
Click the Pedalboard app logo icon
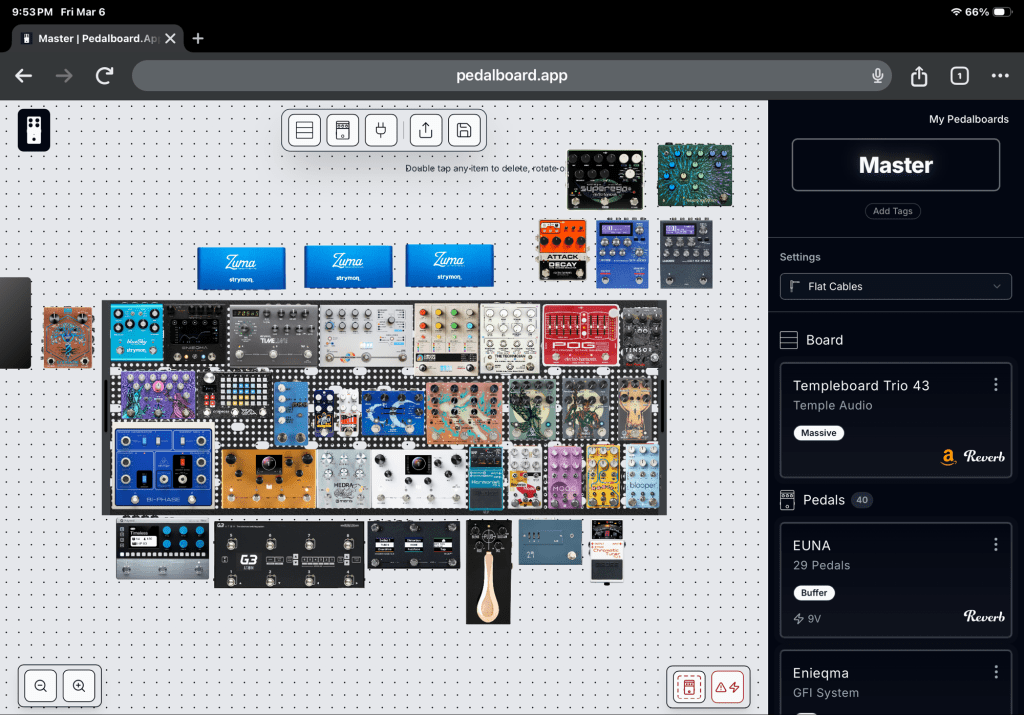coord(34,130)
